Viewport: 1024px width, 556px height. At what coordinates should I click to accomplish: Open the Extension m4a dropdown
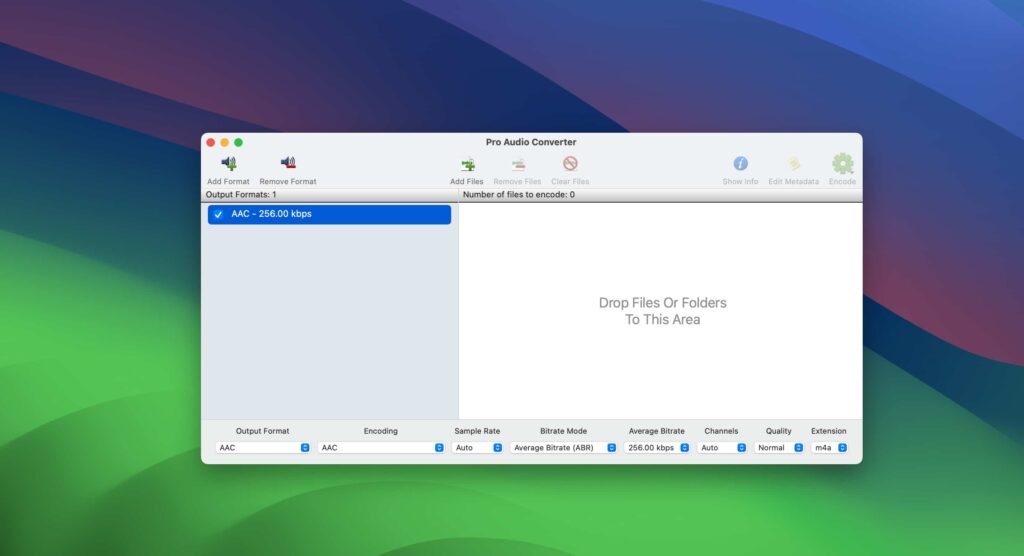(829, 448)
